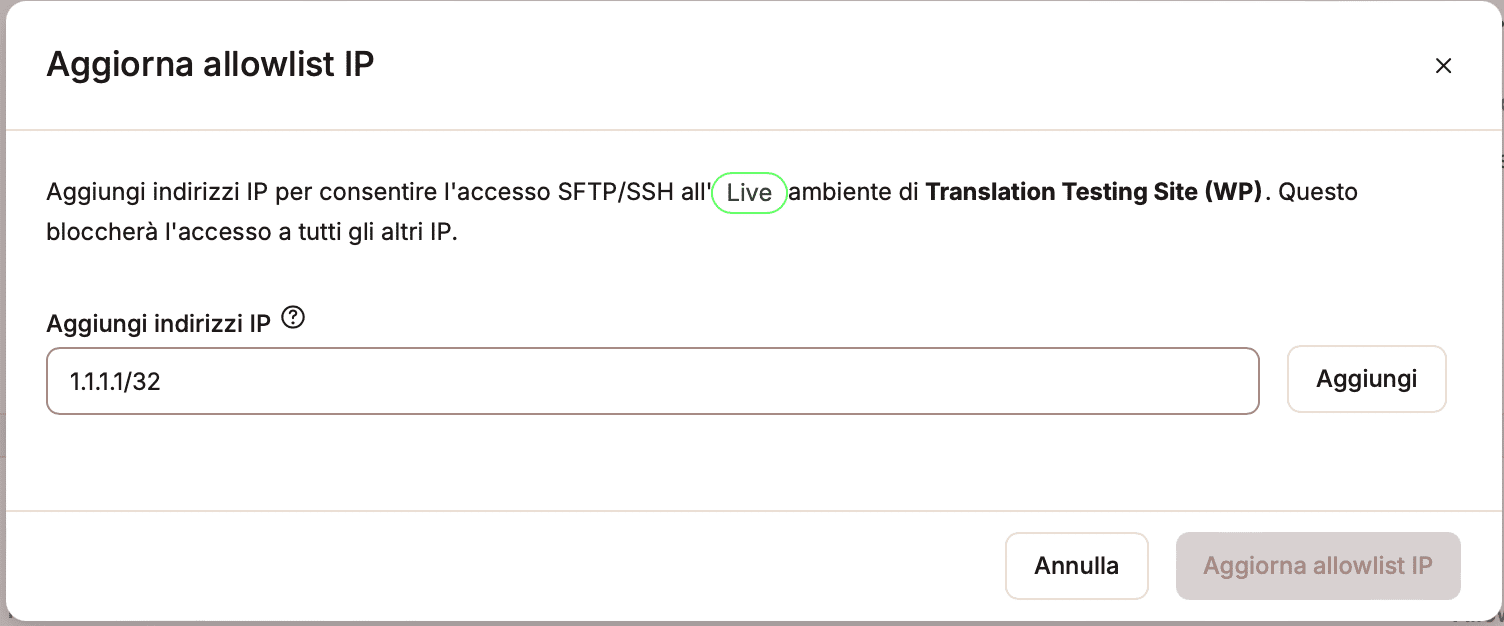Click the Aggiungi button
1504x626 pixels.
point(1366,379)
